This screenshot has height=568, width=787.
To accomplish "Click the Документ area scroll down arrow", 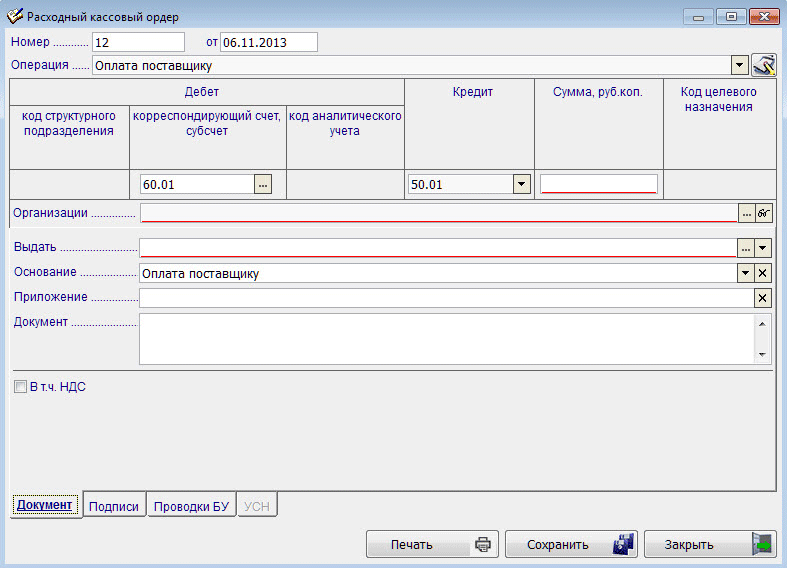I will tap(762, 355).
